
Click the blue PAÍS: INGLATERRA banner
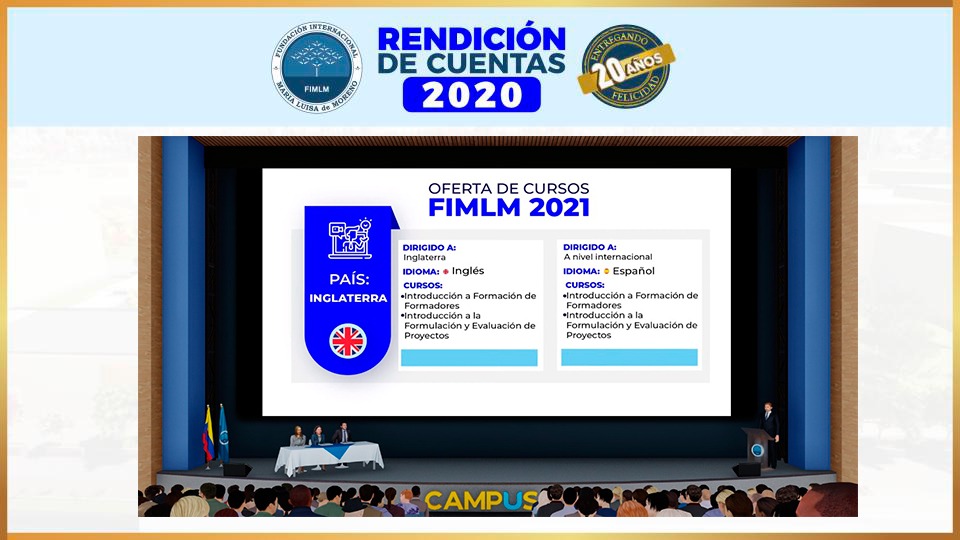(x=350, y=290)
